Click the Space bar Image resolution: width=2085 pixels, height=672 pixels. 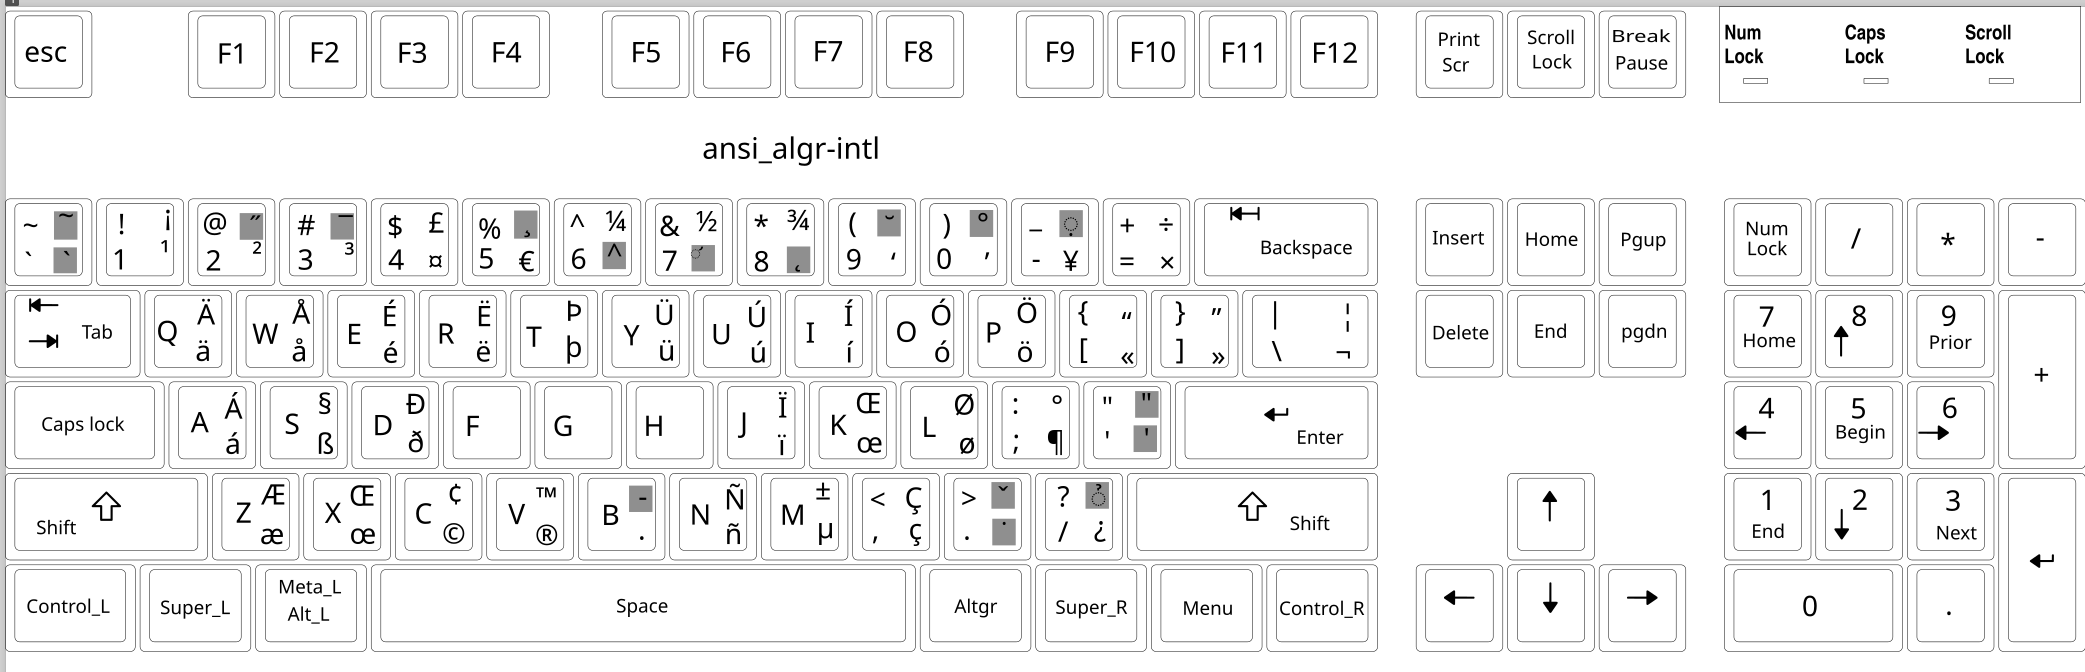point(642,606)
